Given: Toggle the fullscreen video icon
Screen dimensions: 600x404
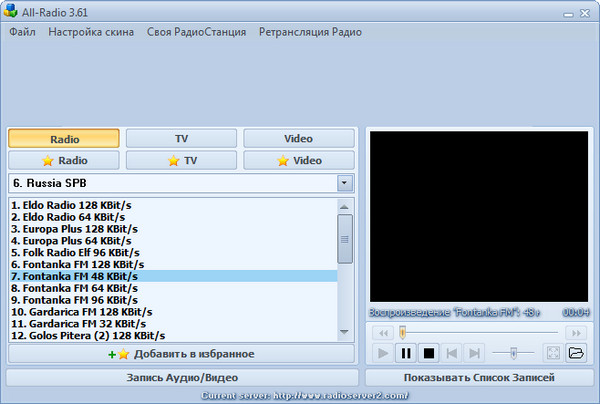Looking at the screenshot, I should [x=553, y=353].
